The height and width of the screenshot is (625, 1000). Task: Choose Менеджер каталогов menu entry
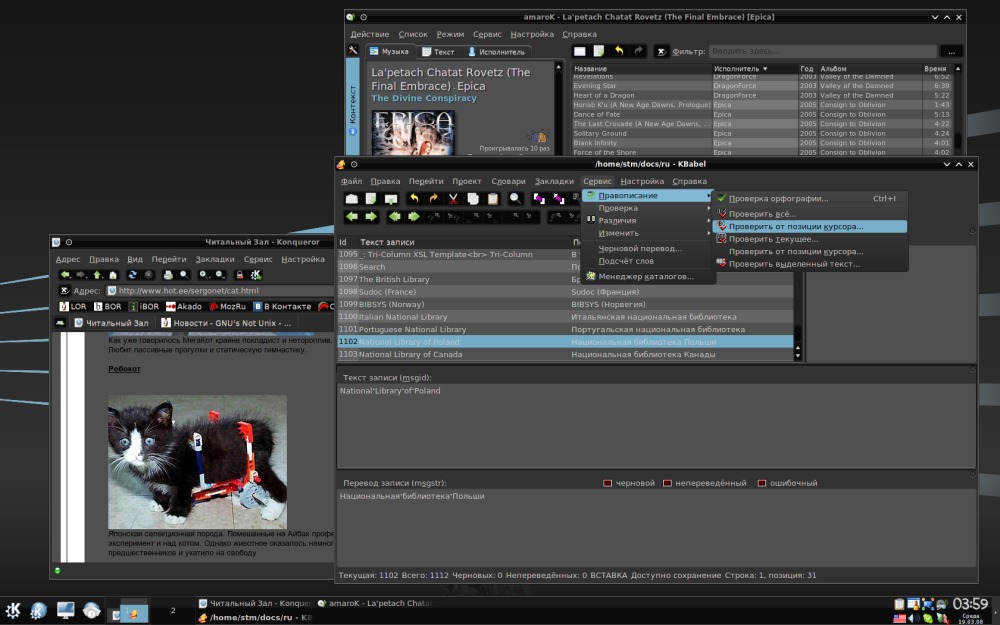pos(647,277)
